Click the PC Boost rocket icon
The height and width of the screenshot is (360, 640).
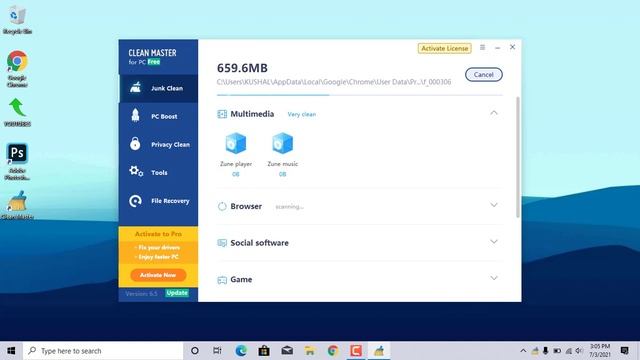pos(136,116)
